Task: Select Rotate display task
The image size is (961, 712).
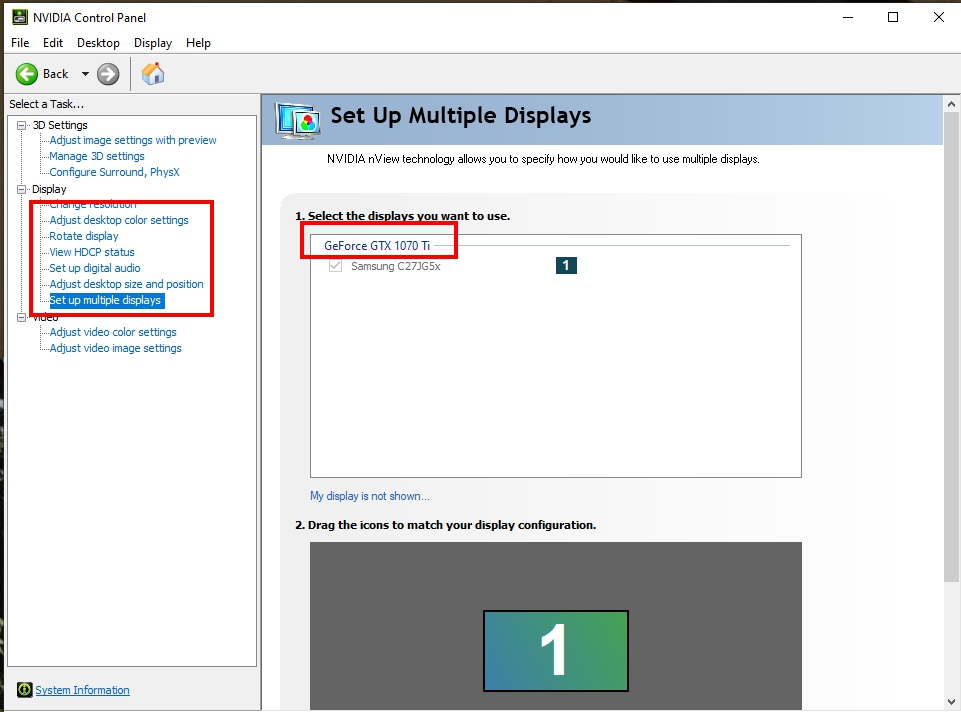Action: click(x=83, y=236)
